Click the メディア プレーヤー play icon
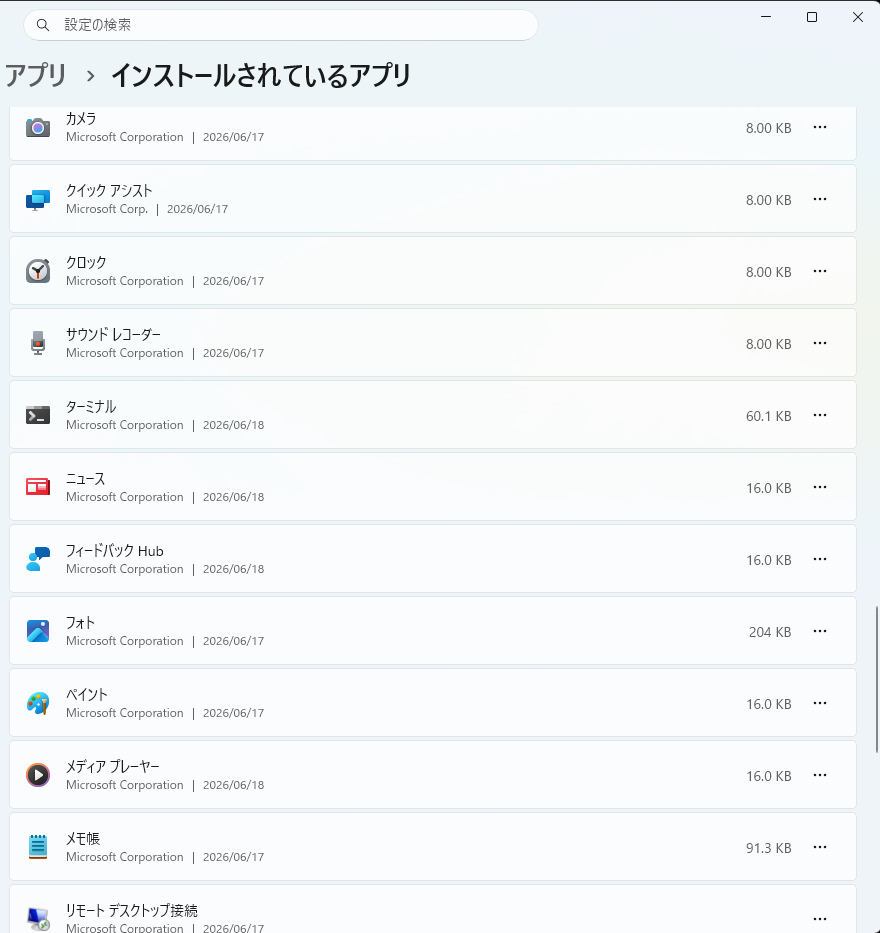Screen dimensions: 880x933 [37, 775]
